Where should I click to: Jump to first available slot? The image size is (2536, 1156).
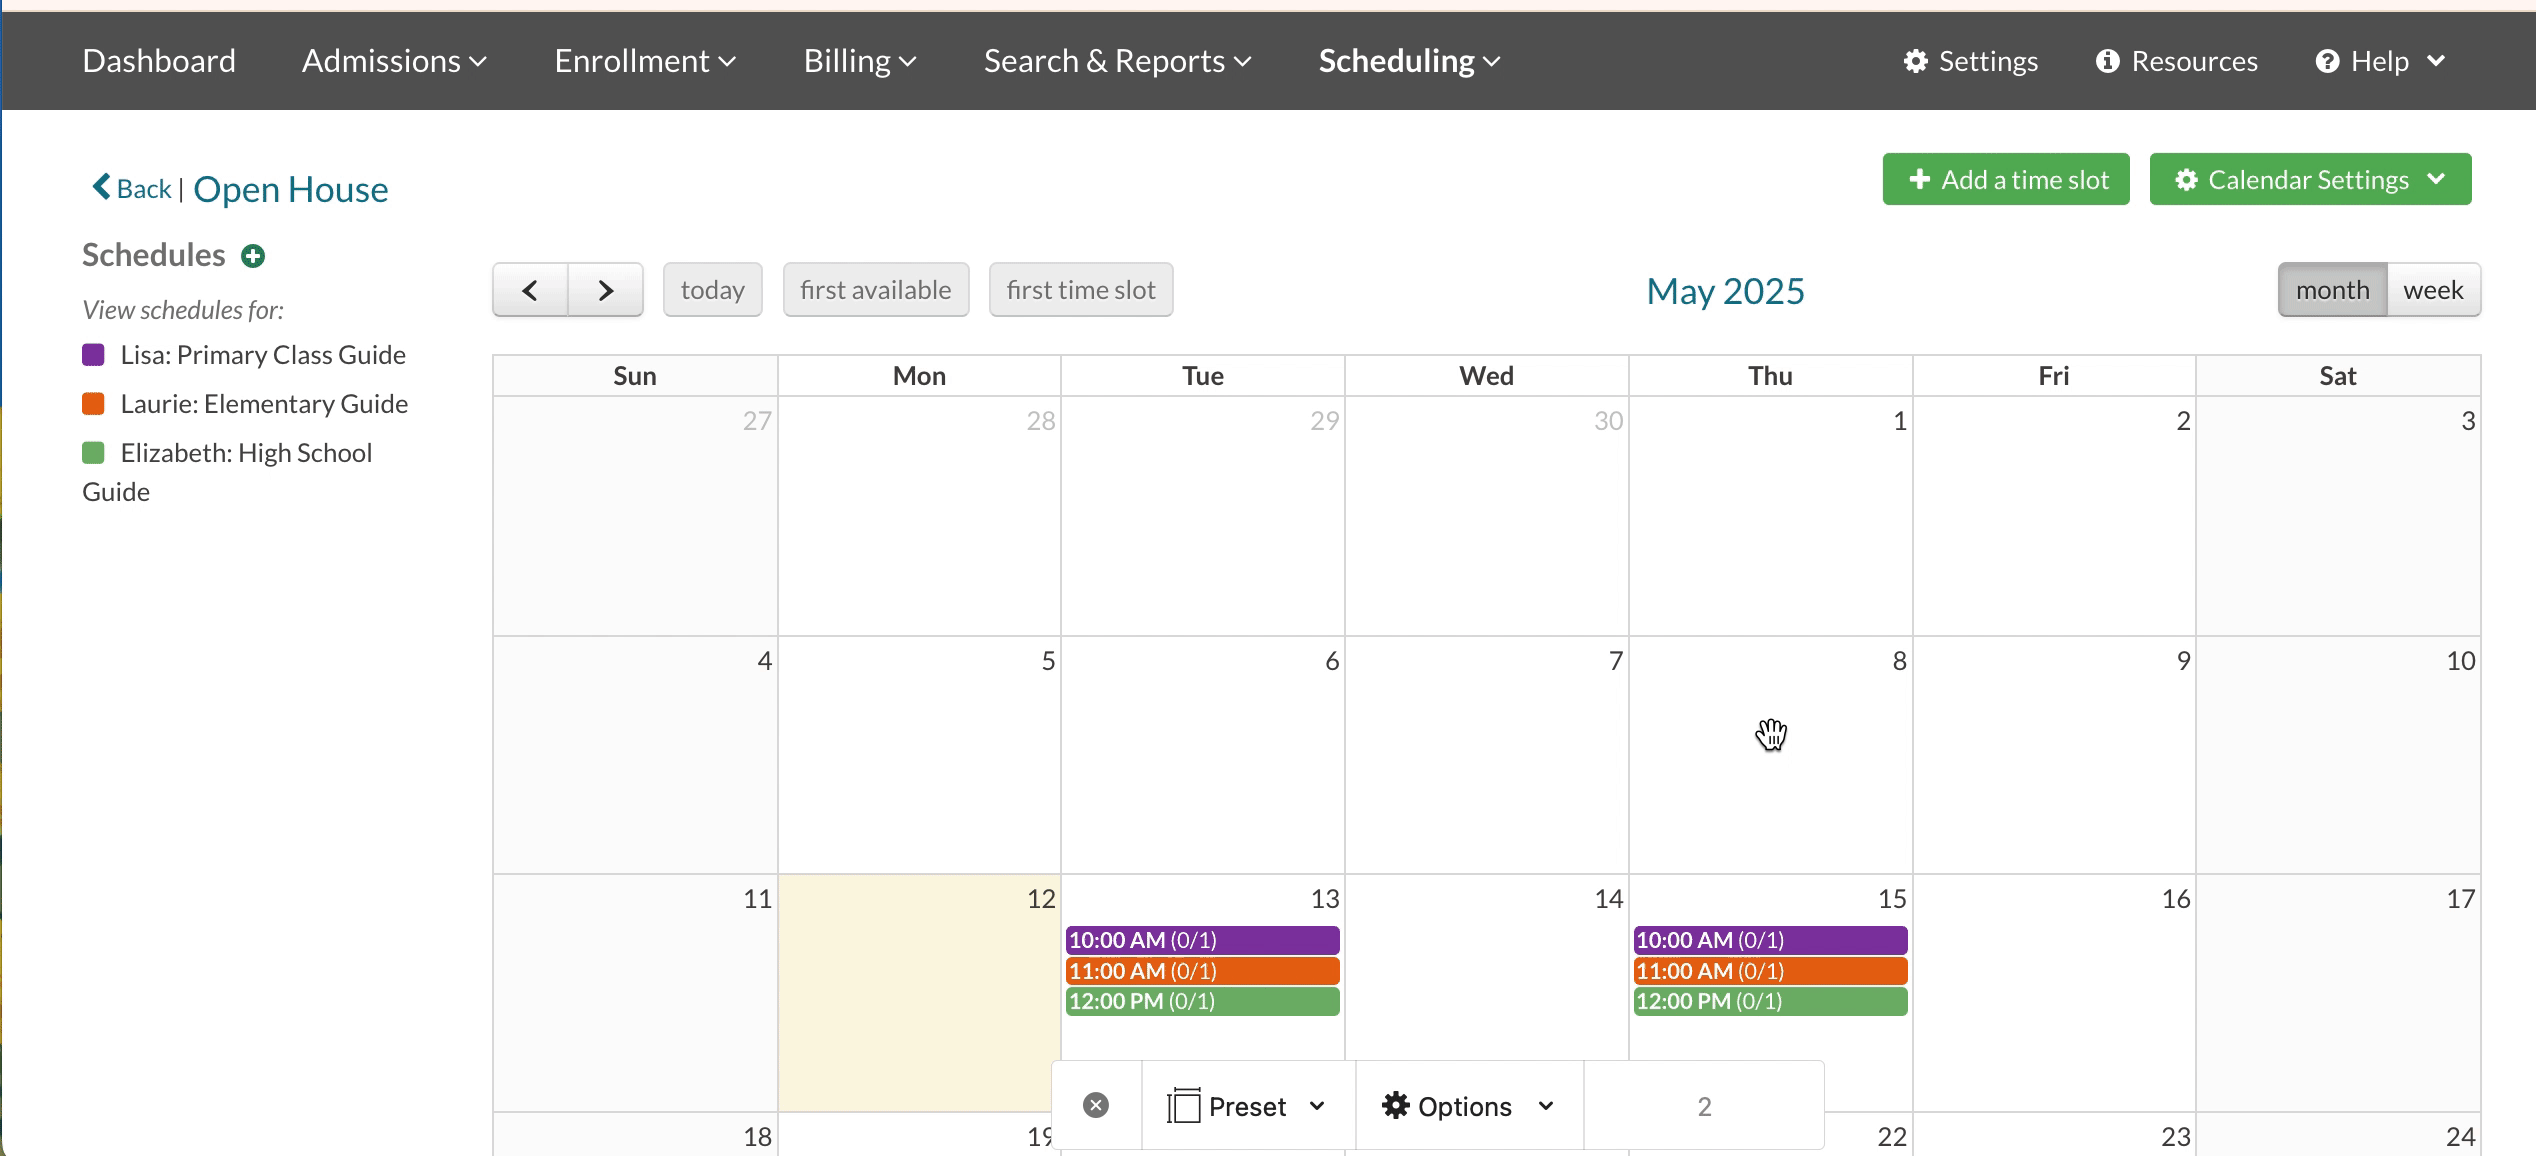point(875,290)
